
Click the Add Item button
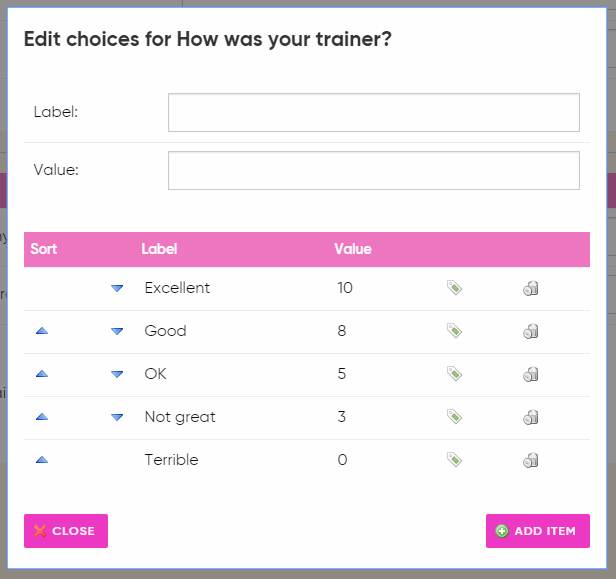click(537, 531)
